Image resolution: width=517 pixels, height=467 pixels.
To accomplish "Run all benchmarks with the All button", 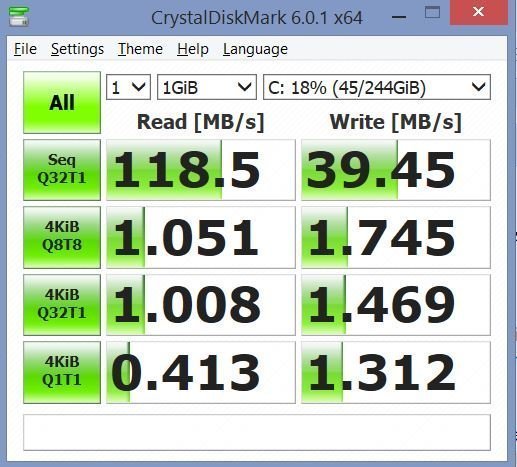I will (x=62, y=102).
